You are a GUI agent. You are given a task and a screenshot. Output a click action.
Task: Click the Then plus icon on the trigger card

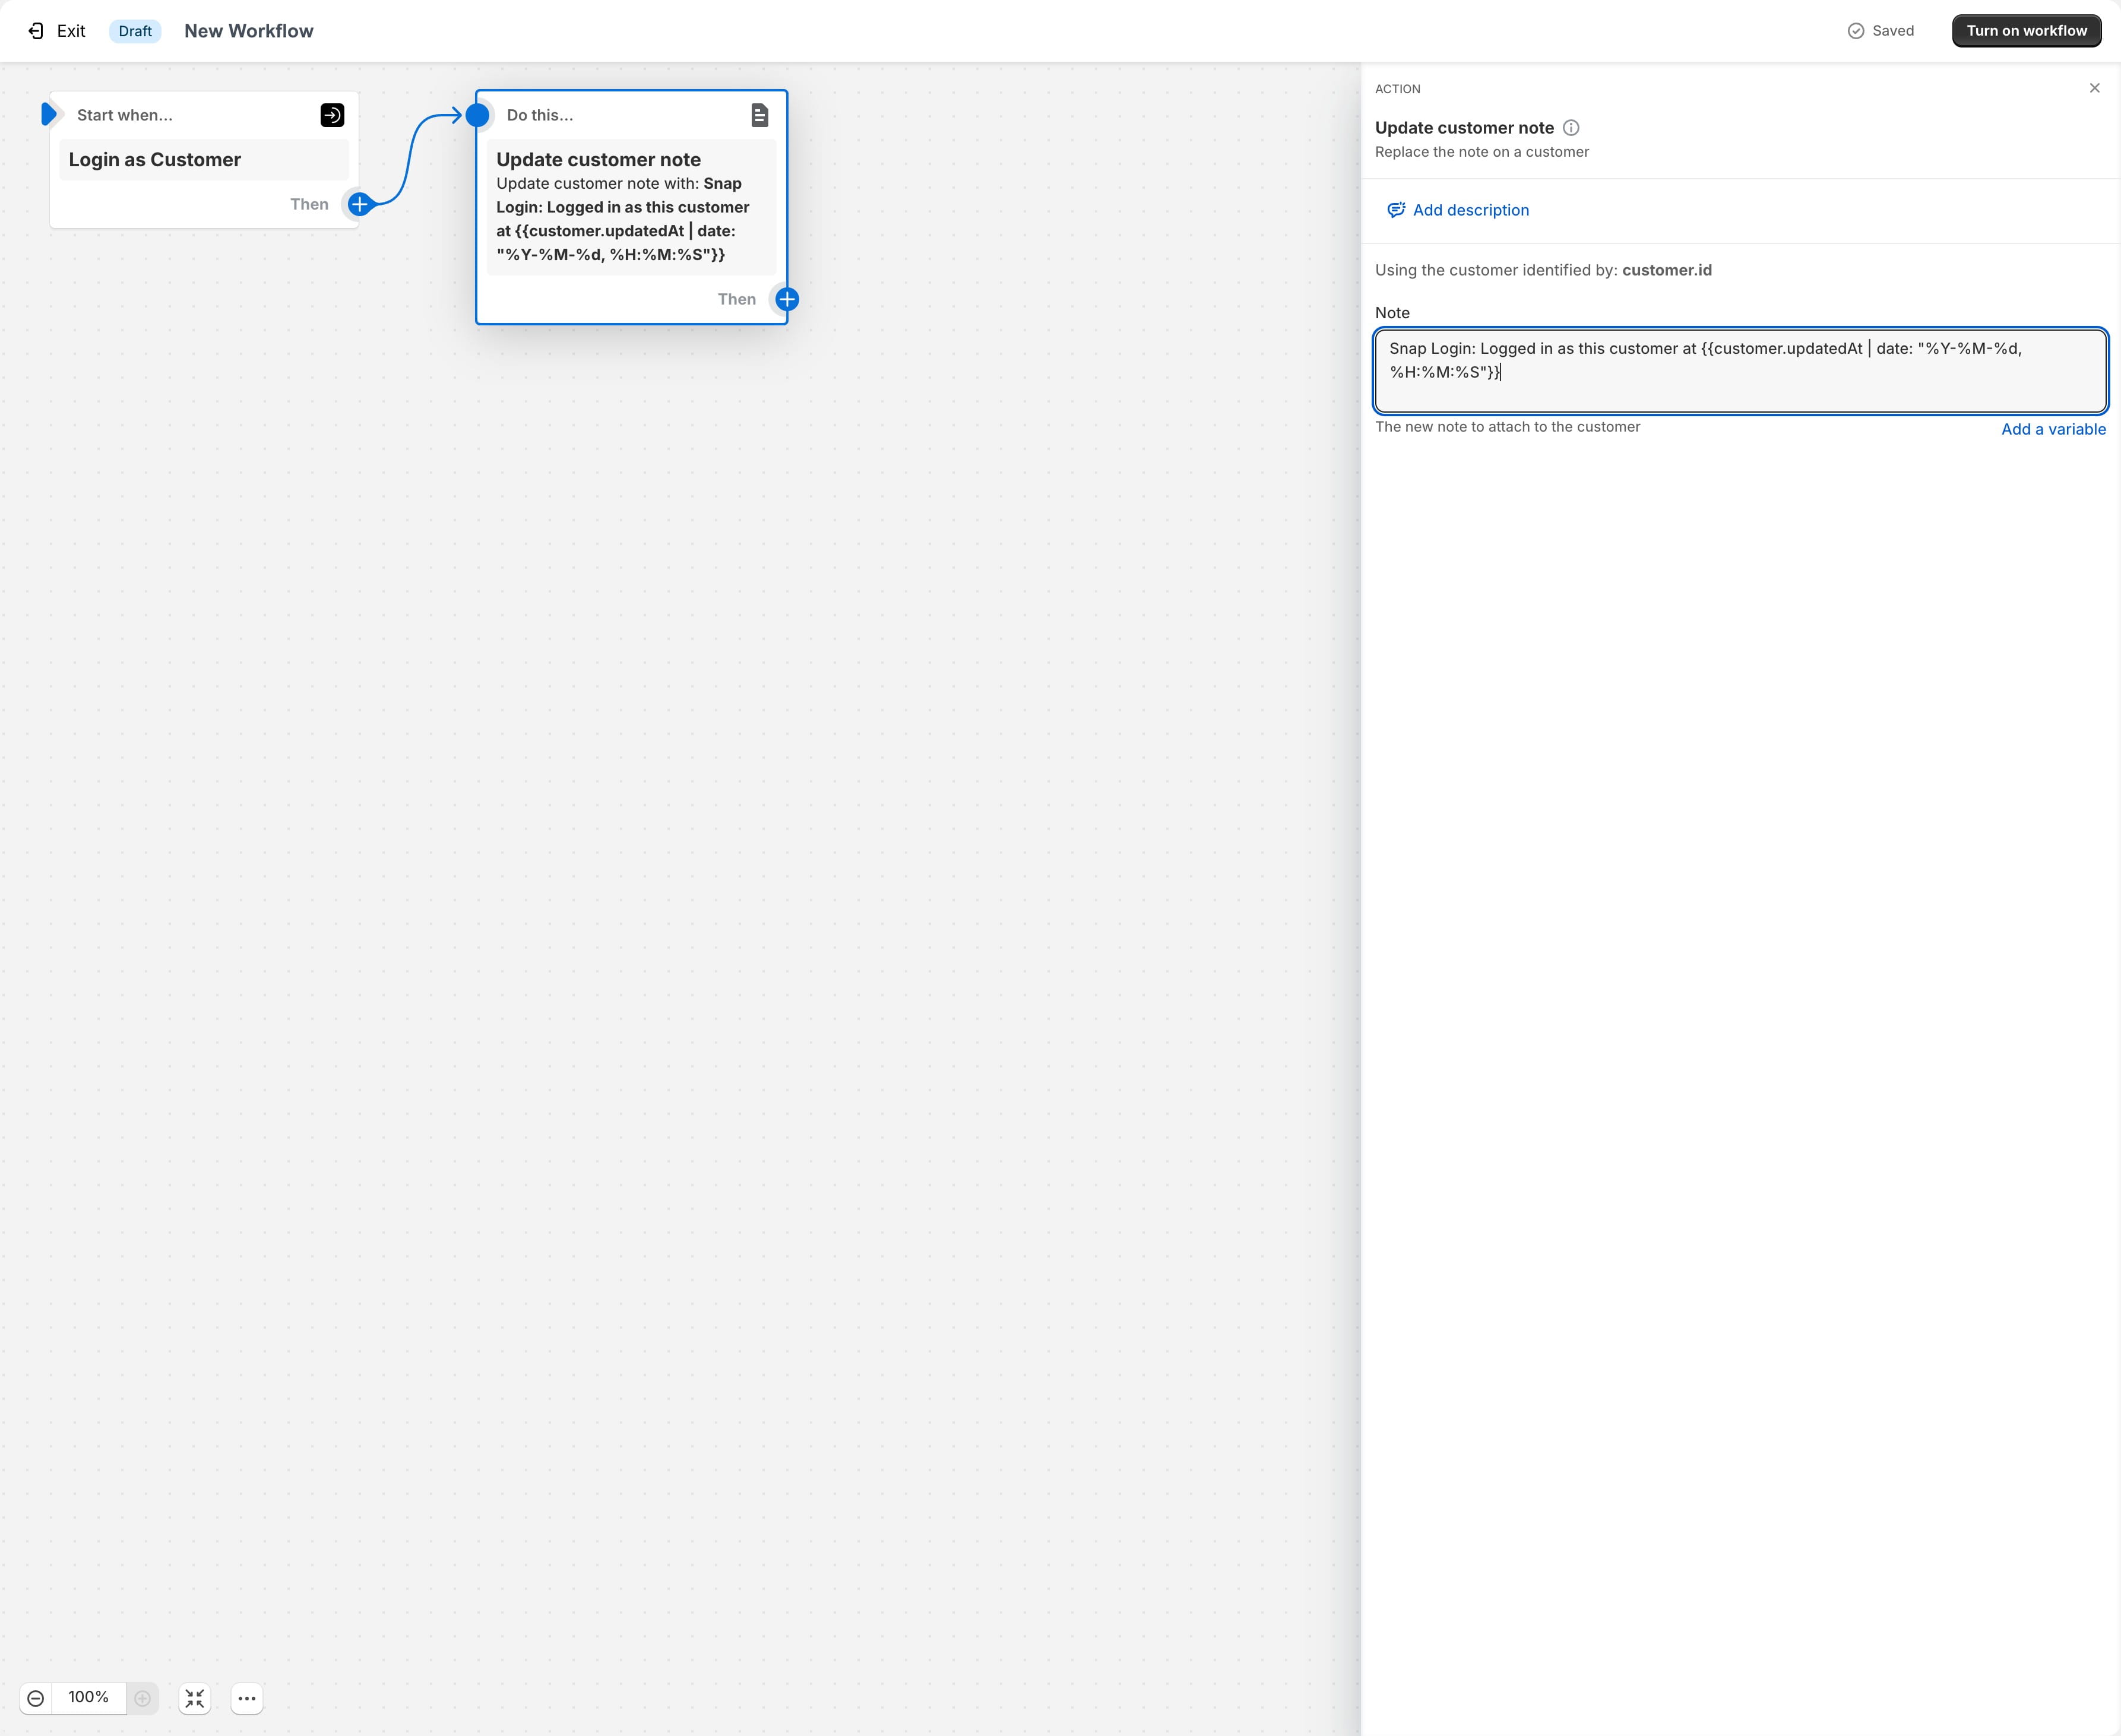359,204
